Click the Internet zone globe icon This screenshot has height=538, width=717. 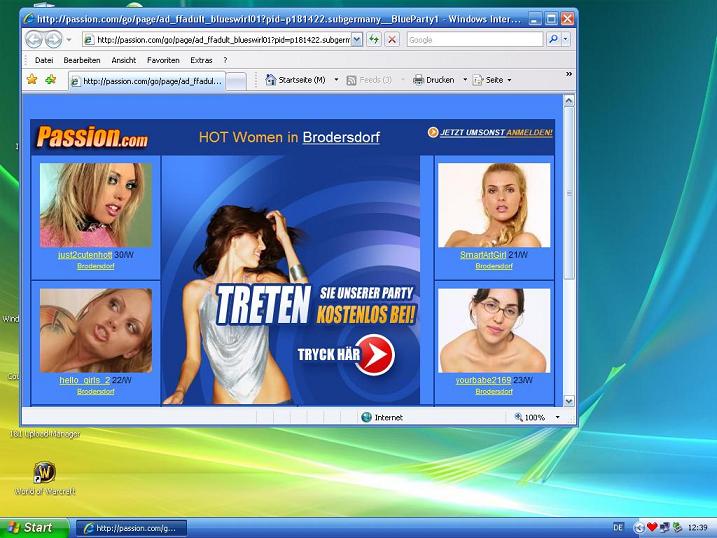[366, 417]
